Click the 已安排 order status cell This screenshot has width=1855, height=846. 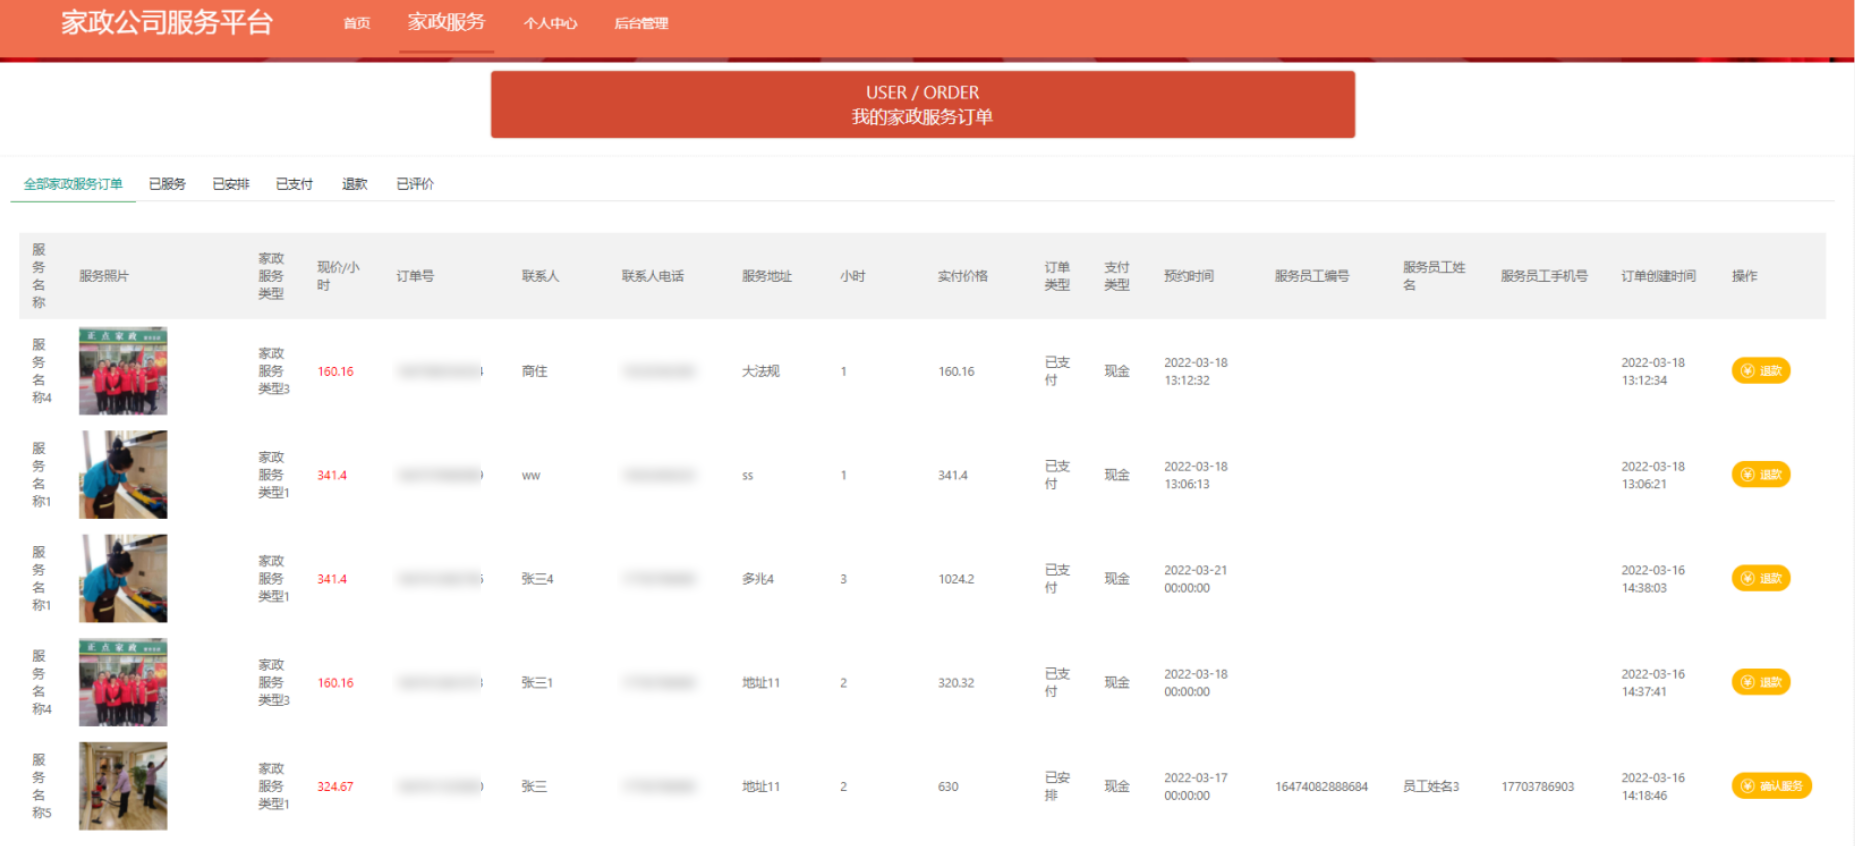tap(1057, 786)
